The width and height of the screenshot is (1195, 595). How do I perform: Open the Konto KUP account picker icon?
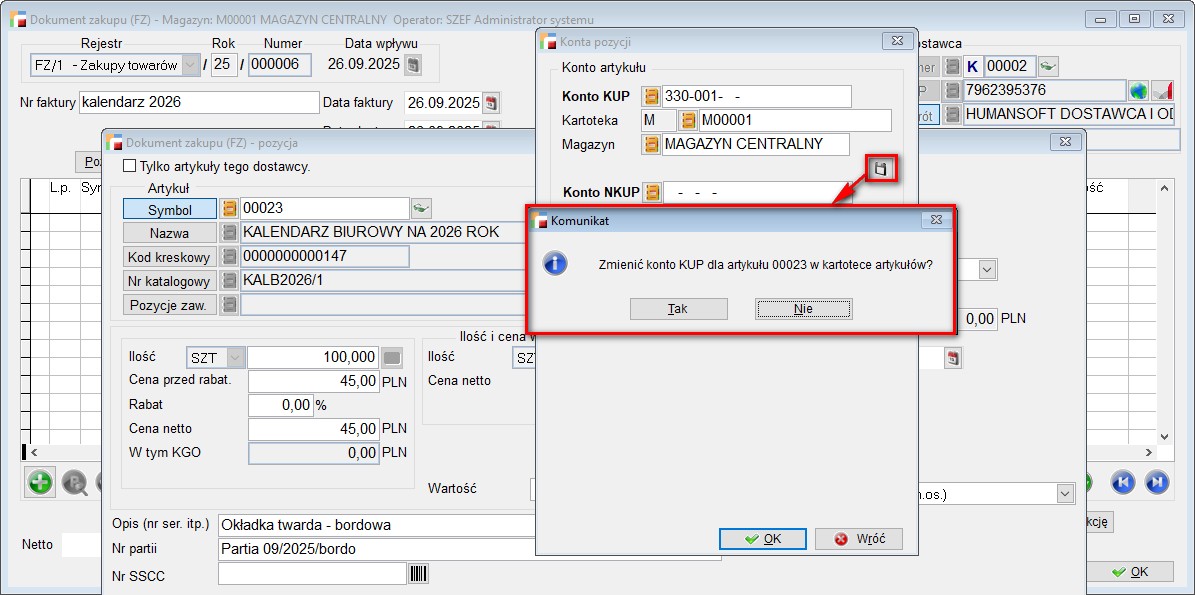pos(652,96)
